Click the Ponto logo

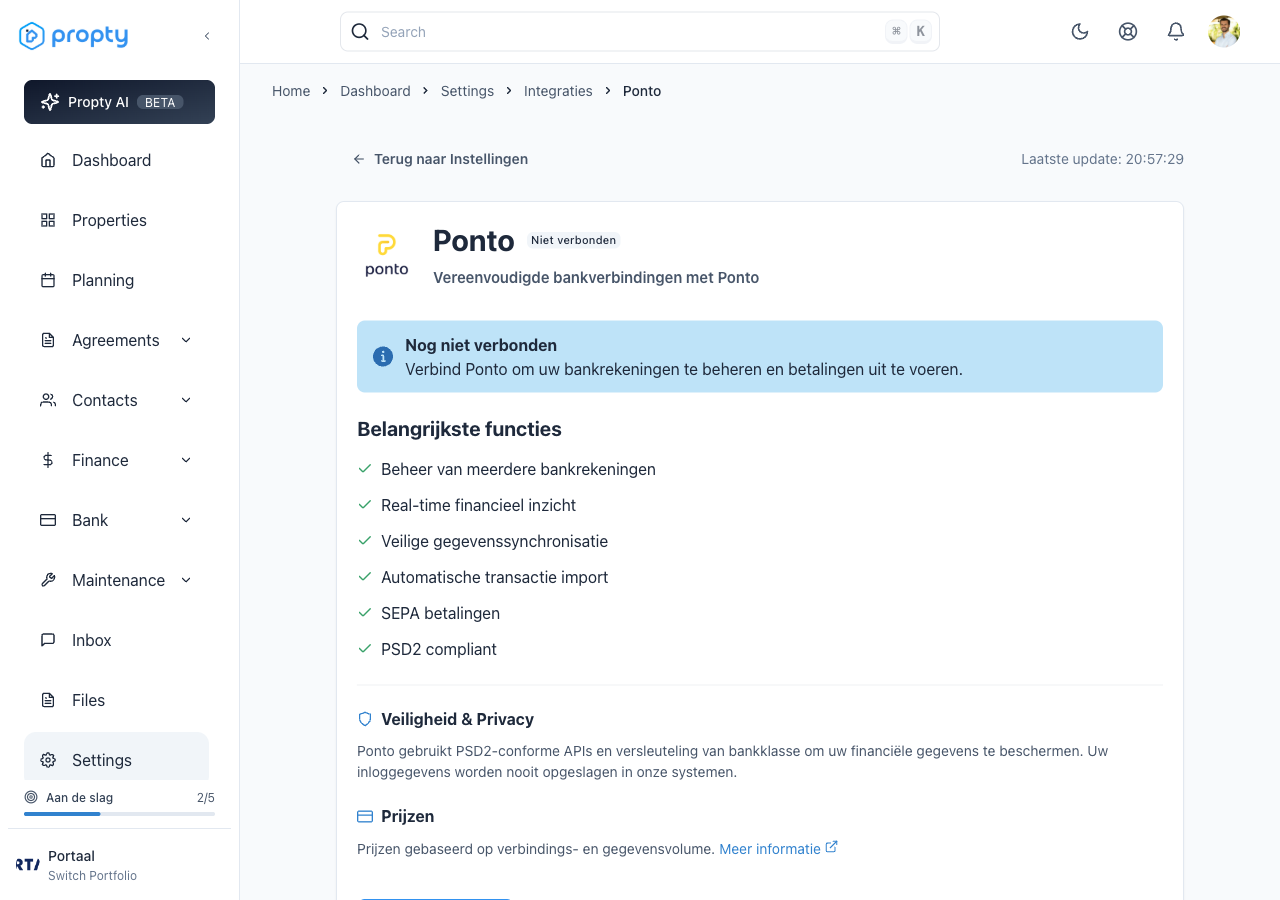pyautogui.click(x=387, y=255)
